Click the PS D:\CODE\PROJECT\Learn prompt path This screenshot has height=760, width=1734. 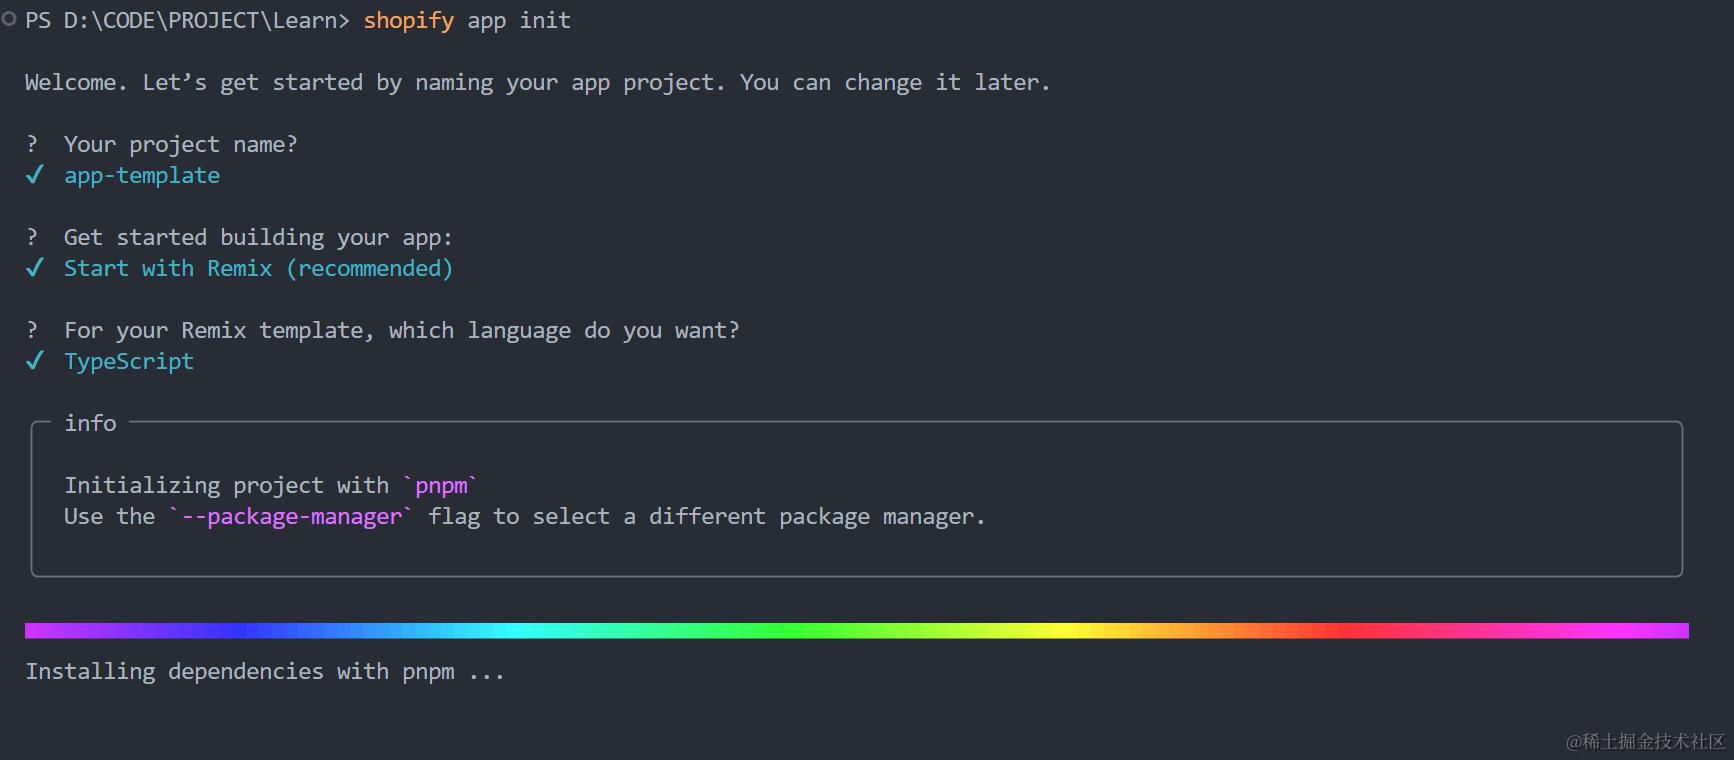click(187, 20)
